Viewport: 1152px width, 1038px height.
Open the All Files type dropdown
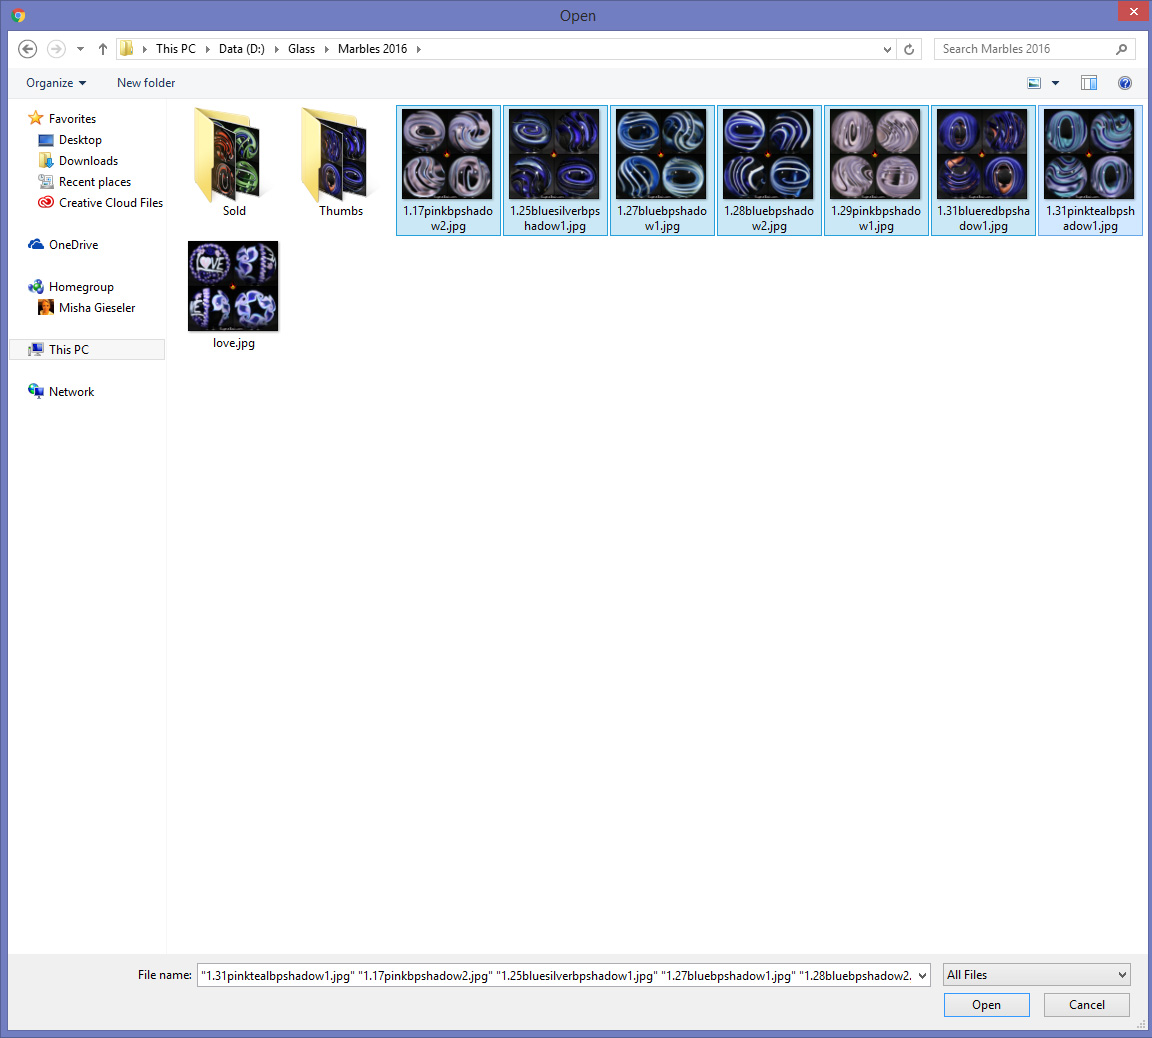pos(1037,975)
